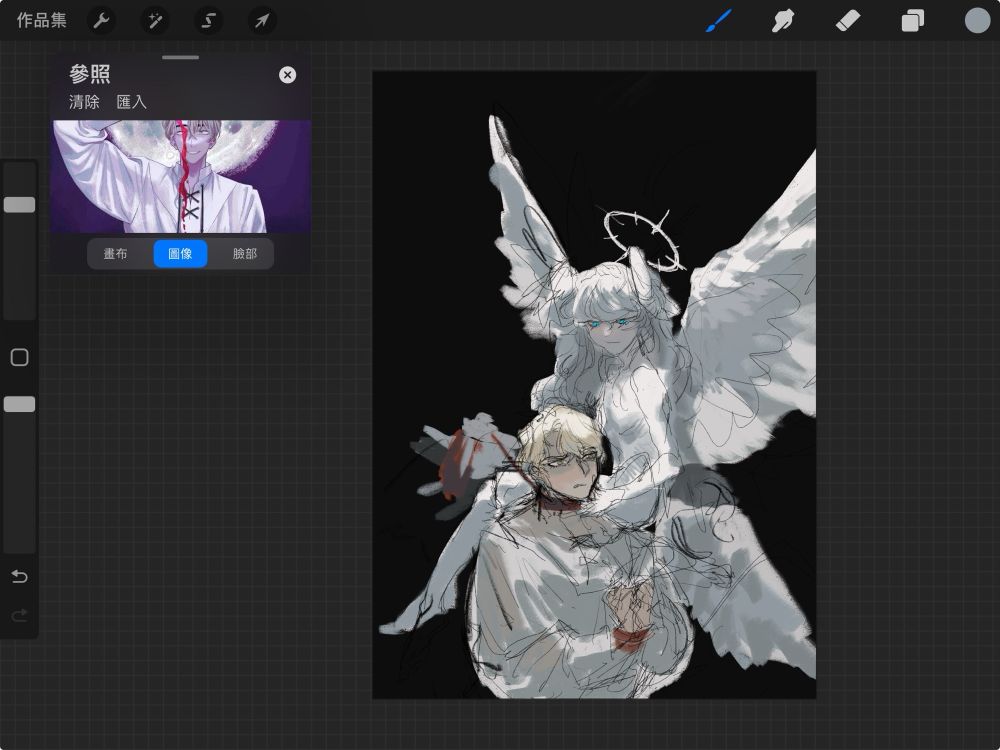Select the Transform arrow tool

262,20
